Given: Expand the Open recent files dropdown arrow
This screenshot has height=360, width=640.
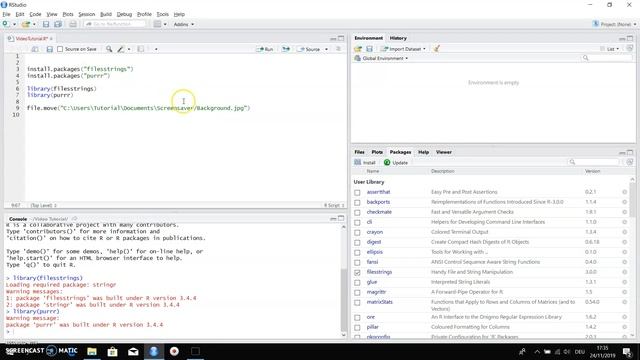Looking at the screenshot, I should (34, 24).
